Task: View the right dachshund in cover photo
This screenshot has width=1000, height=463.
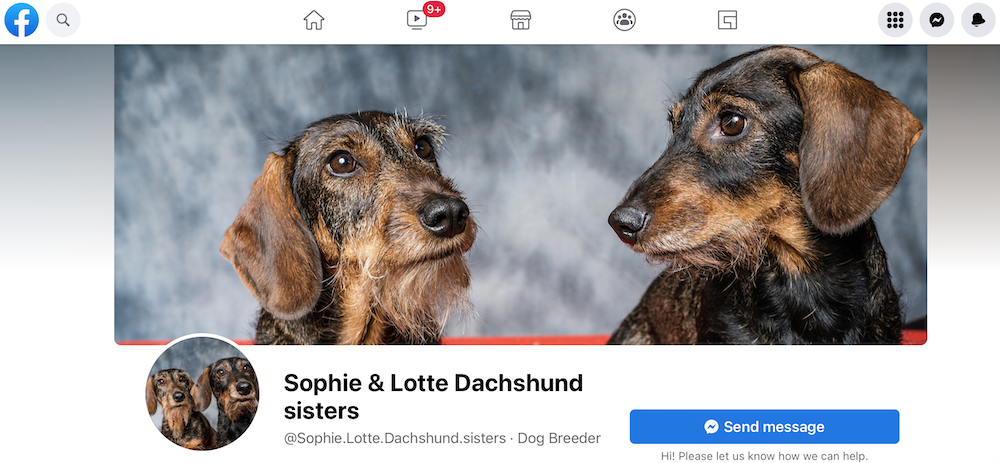Action: click(765, 195)
